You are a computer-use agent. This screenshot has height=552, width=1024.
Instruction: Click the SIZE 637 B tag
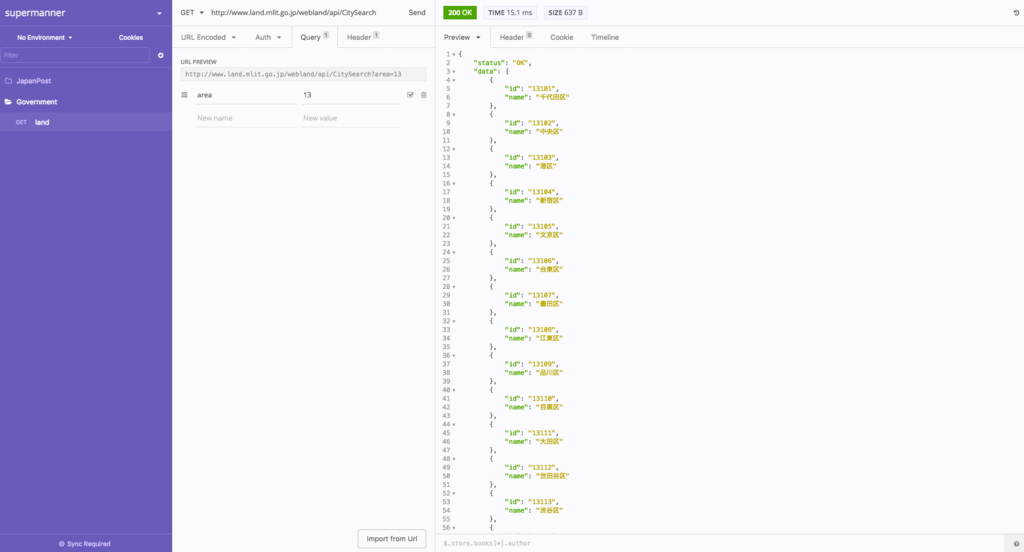[566, 12]
